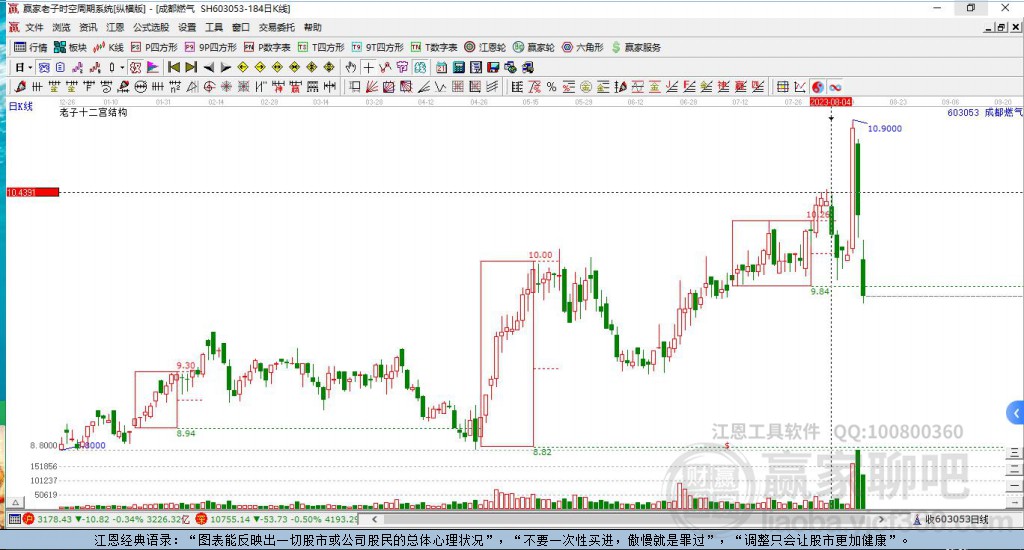
Task: Expand the candle style dropdown arrow
Action: (122, 67)
